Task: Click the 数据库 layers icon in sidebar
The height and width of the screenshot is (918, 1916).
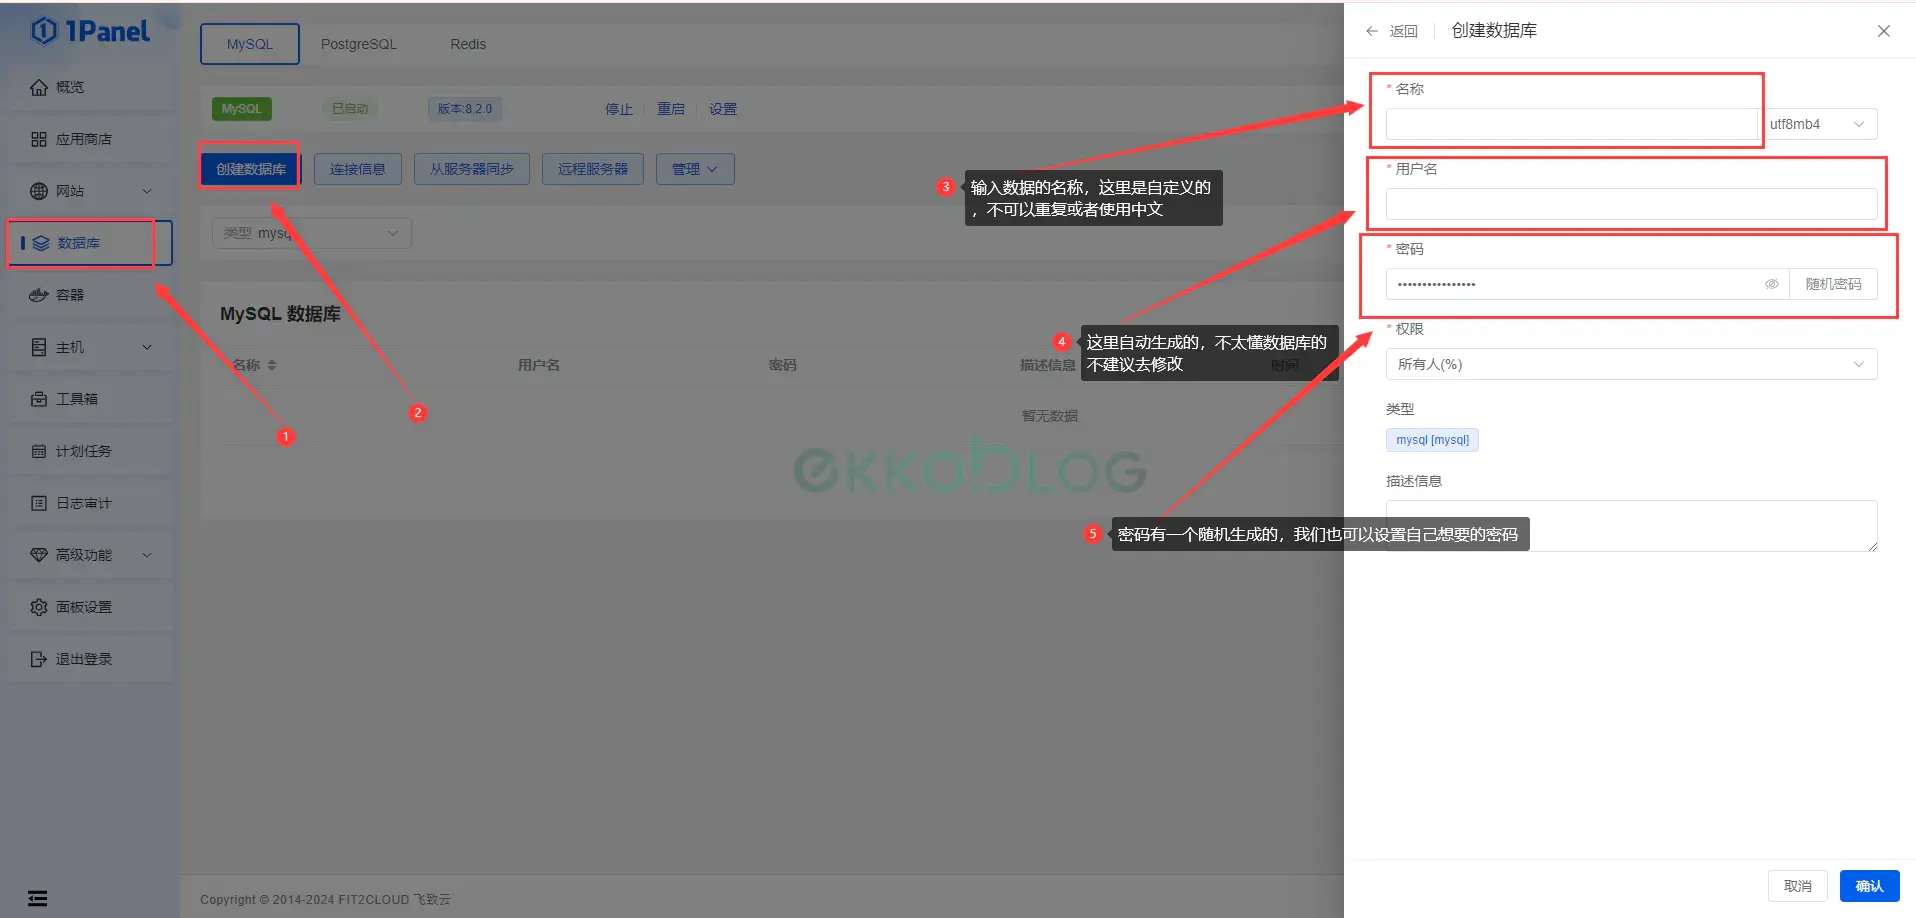Action: point(41,243)
